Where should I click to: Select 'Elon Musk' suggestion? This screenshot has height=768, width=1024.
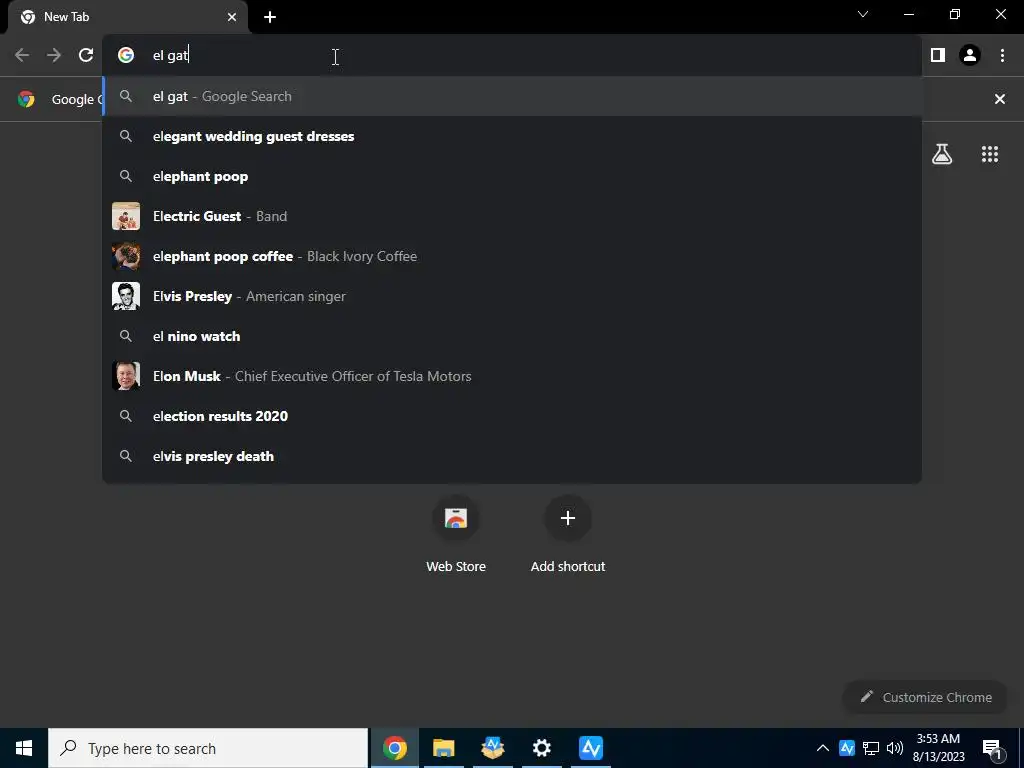pos(512,376)
